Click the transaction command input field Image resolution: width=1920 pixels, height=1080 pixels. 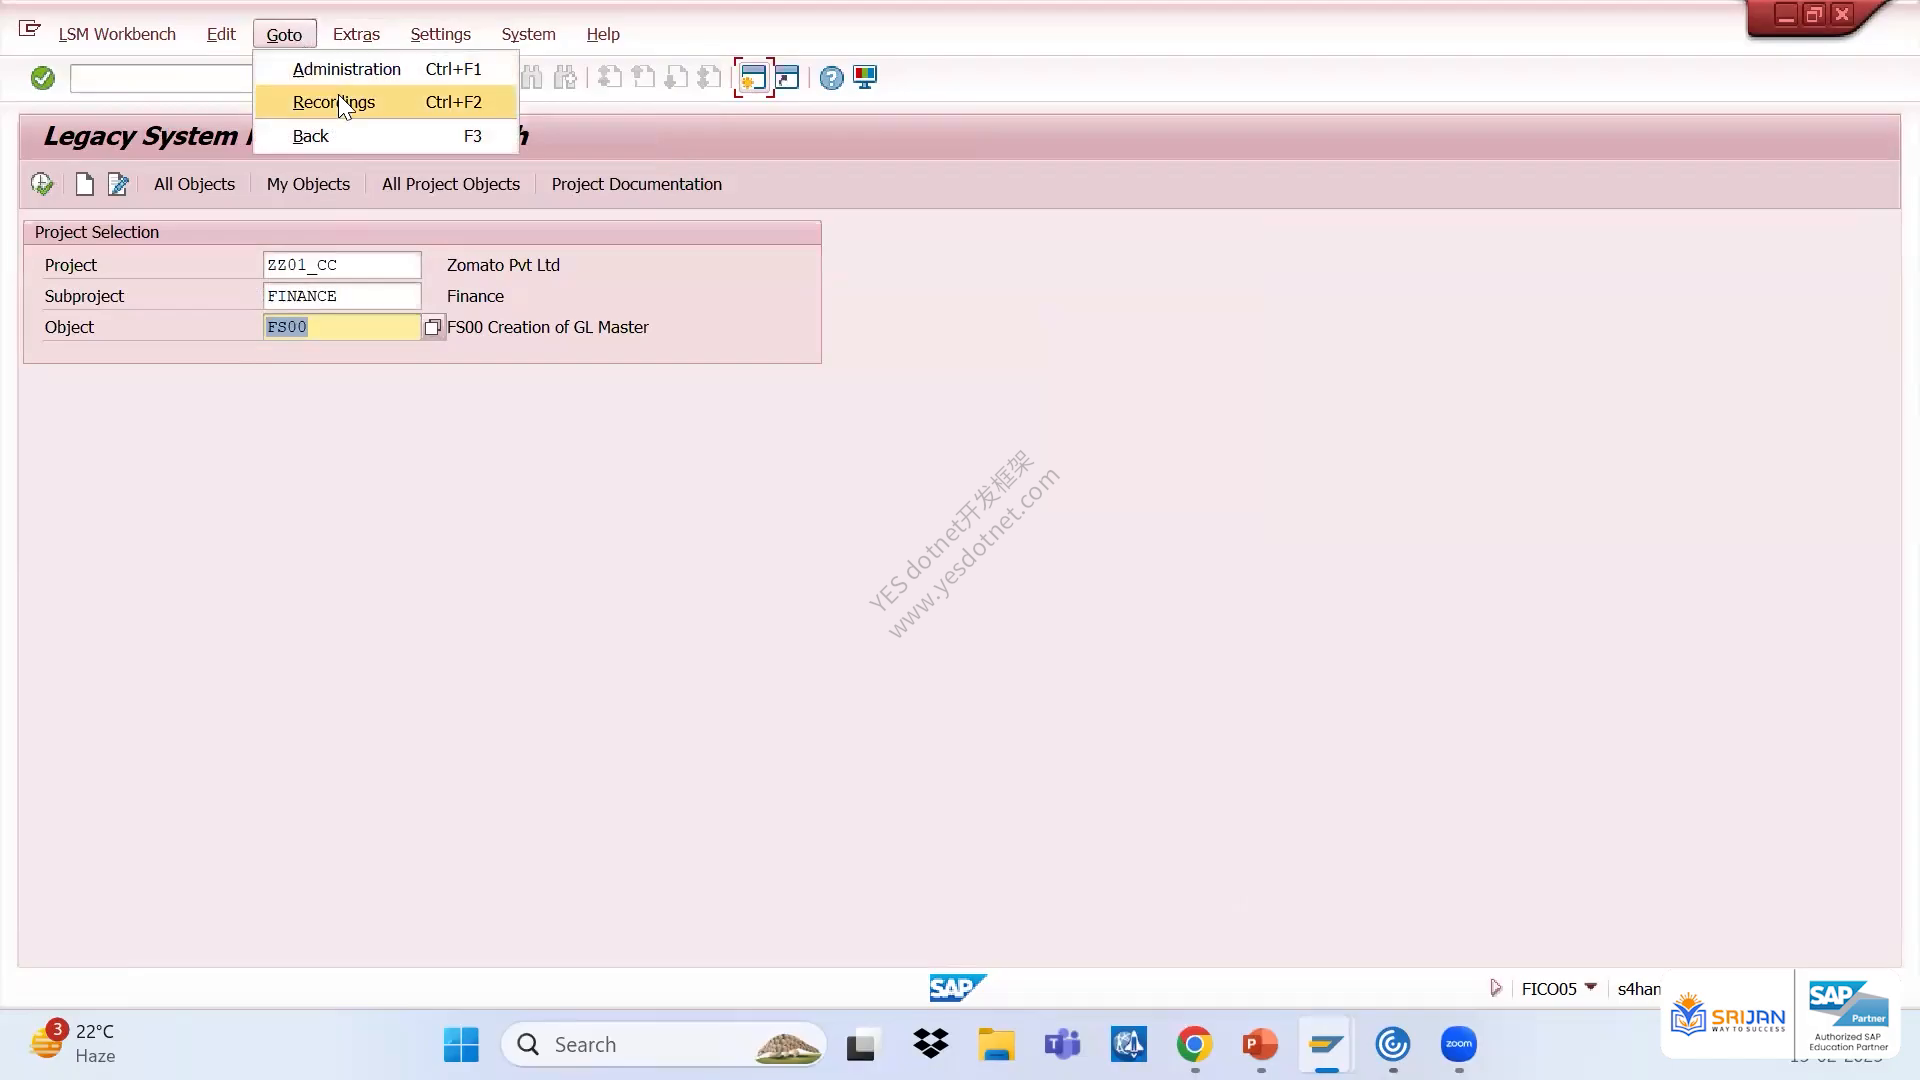pyautogui.click(x=162, y=78)
